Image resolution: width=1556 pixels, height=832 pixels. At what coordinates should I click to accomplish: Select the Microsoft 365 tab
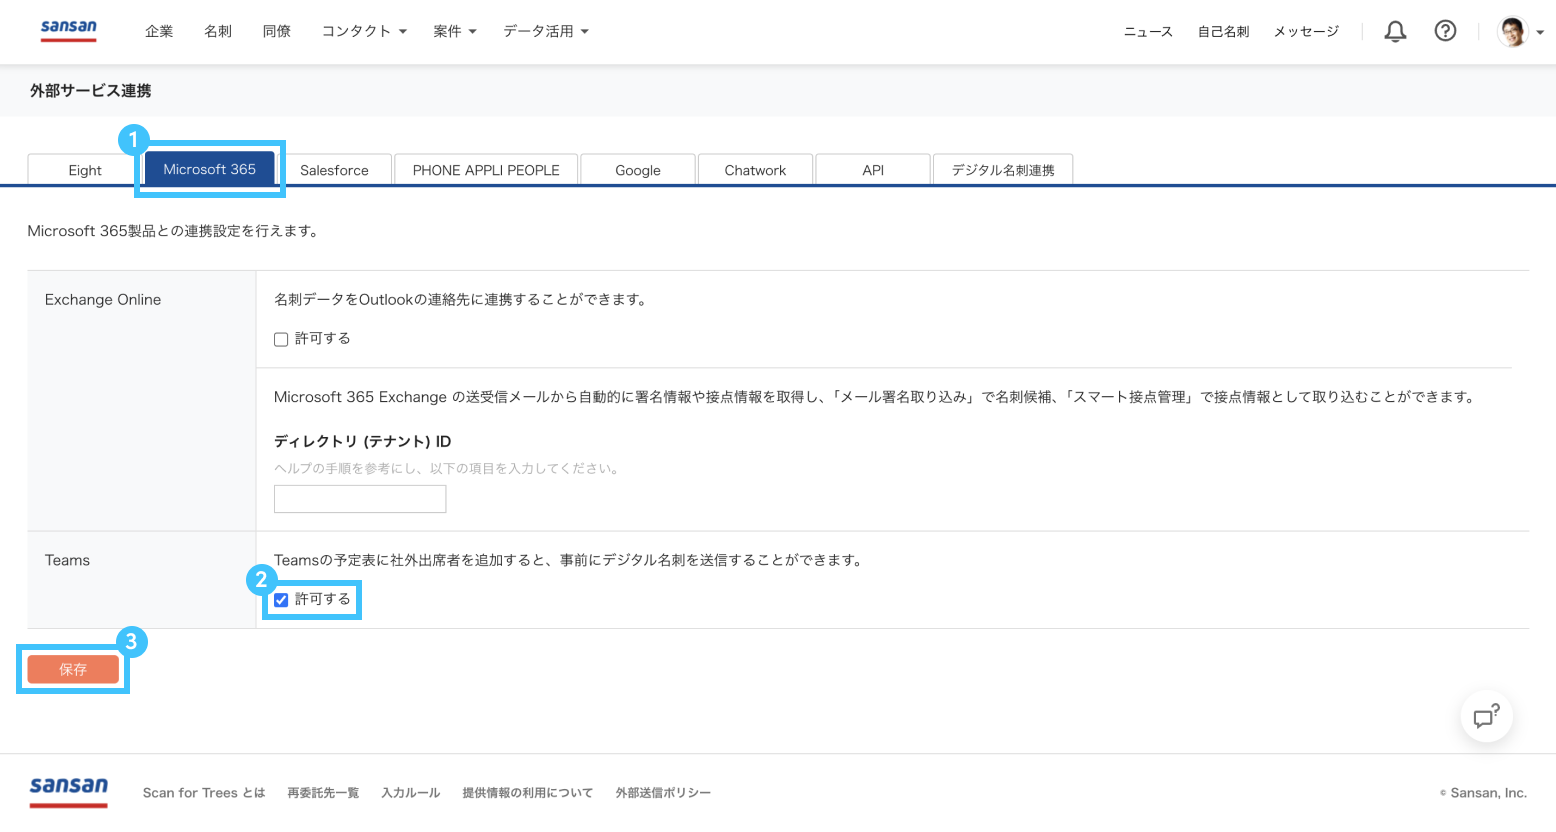[x=210, y=169]
